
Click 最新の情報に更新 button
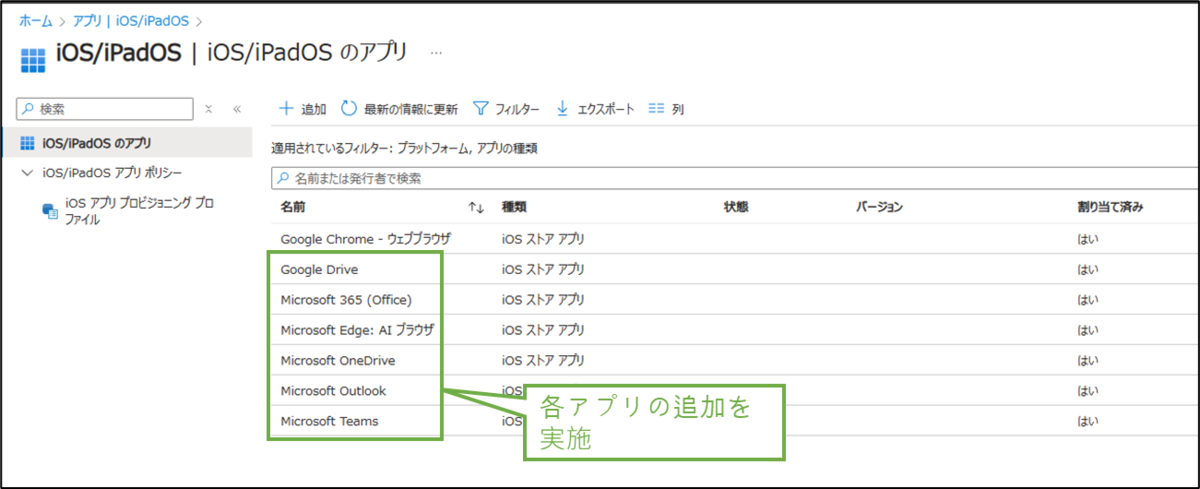click(399, 108)
